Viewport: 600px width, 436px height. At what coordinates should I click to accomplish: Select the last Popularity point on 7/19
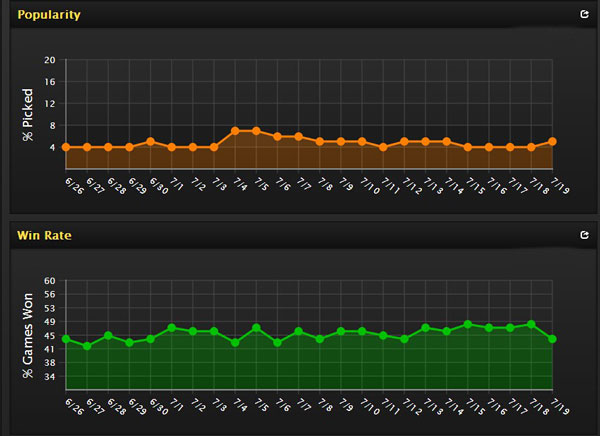point(552,141)
